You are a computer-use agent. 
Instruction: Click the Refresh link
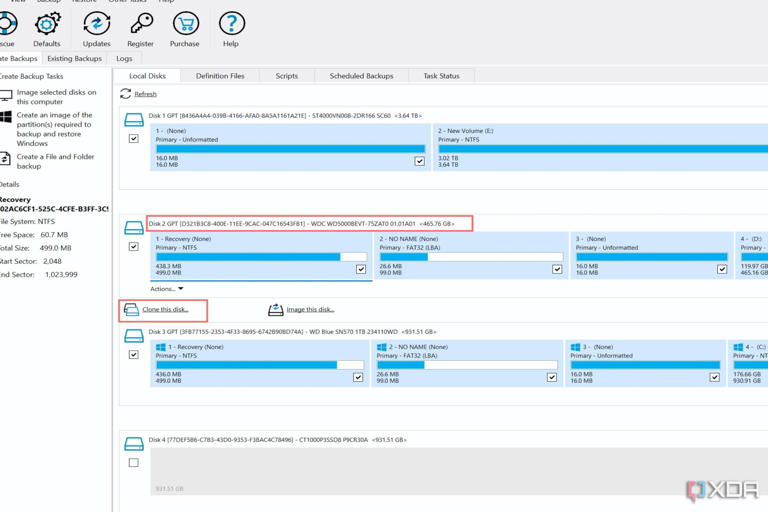pyautogui.click(x=145, y=94)
